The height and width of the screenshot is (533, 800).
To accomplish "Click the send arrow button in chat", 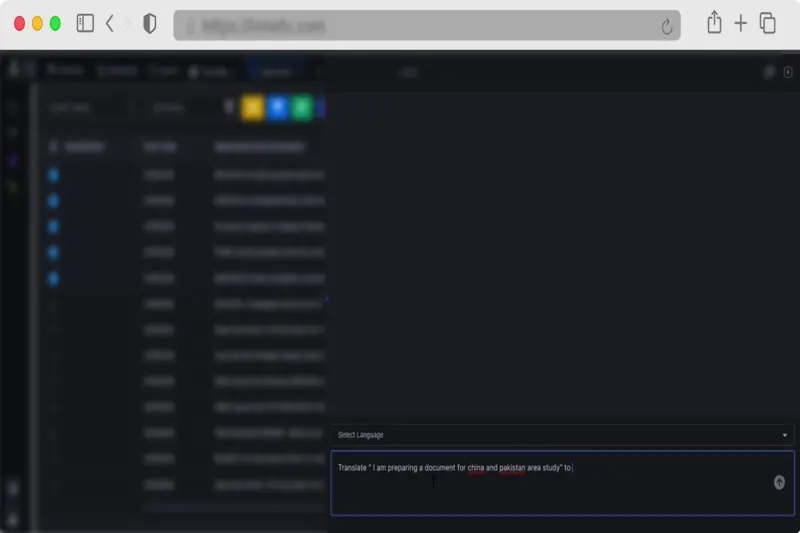I will (x=779, y=482).
